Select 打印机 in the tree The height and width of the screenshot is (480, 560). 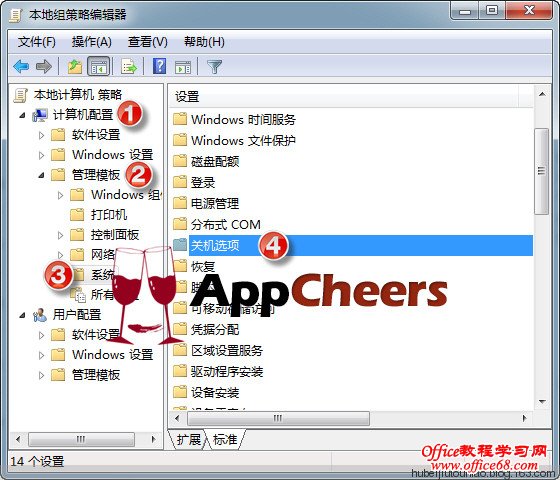109,215
